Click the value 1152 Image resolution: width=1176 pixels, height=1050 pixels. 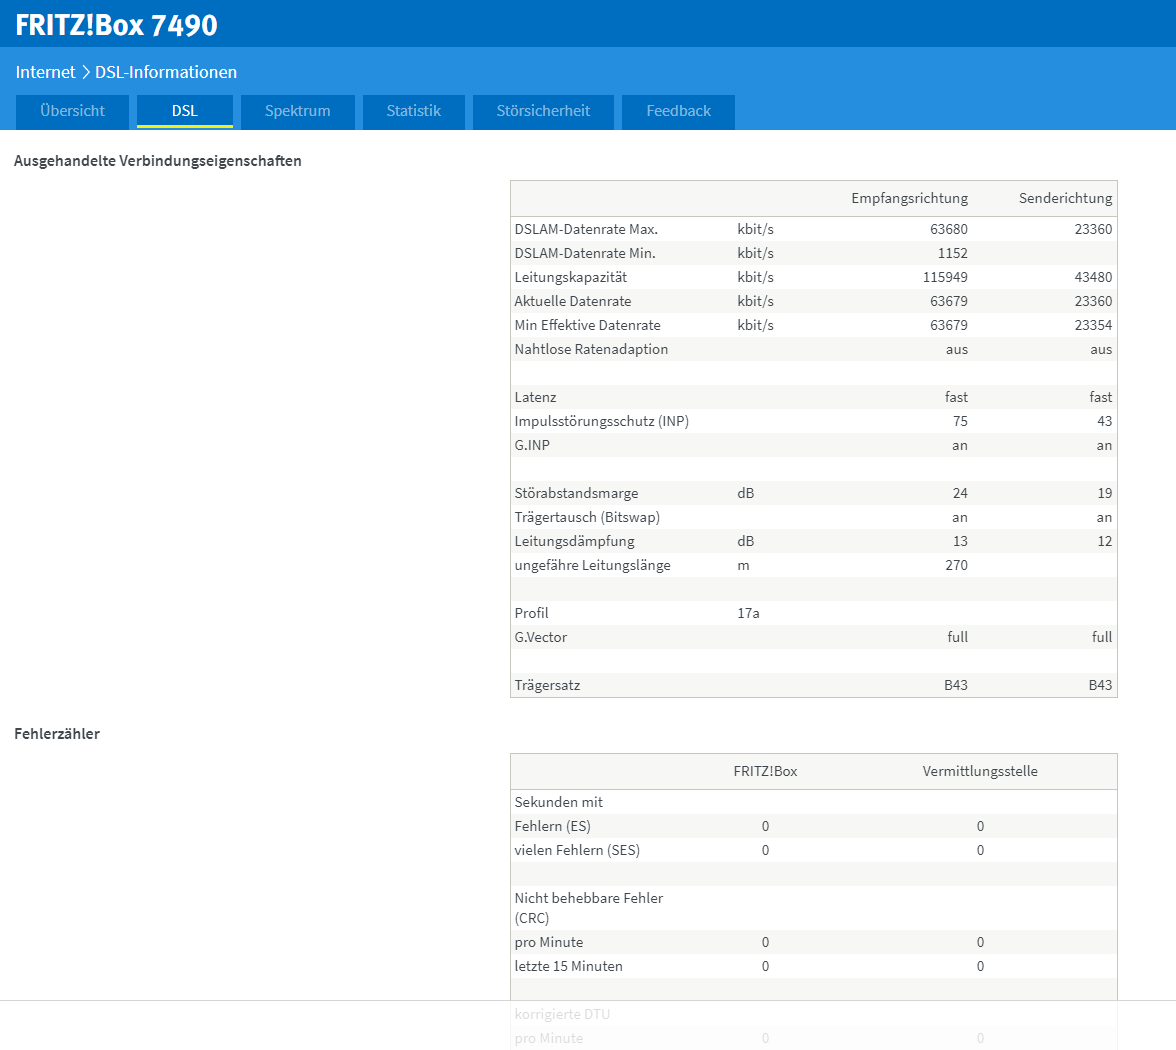point(952,254)
